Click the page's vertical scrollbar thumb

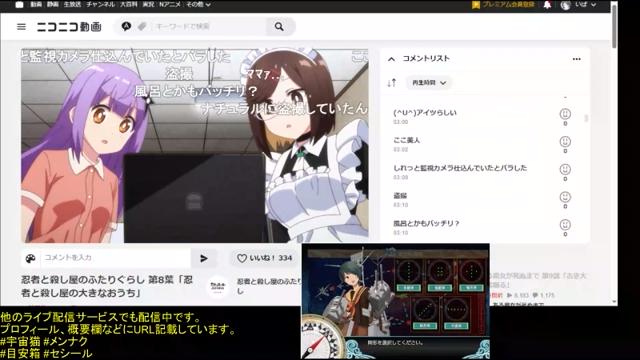point(614,24)
